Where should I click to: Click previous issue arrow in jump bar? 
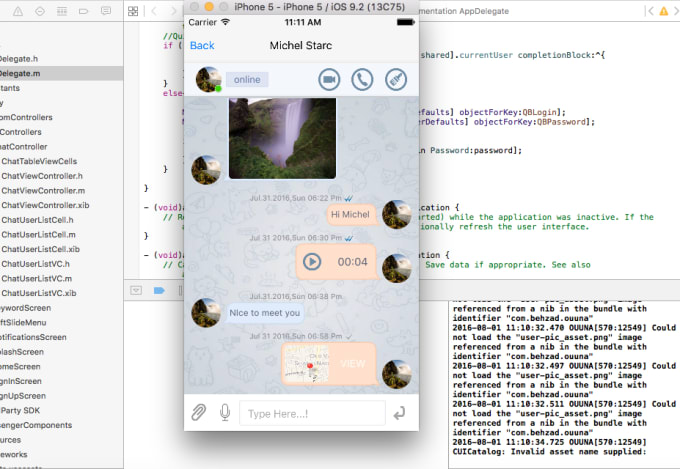click(x=649, y=11)
